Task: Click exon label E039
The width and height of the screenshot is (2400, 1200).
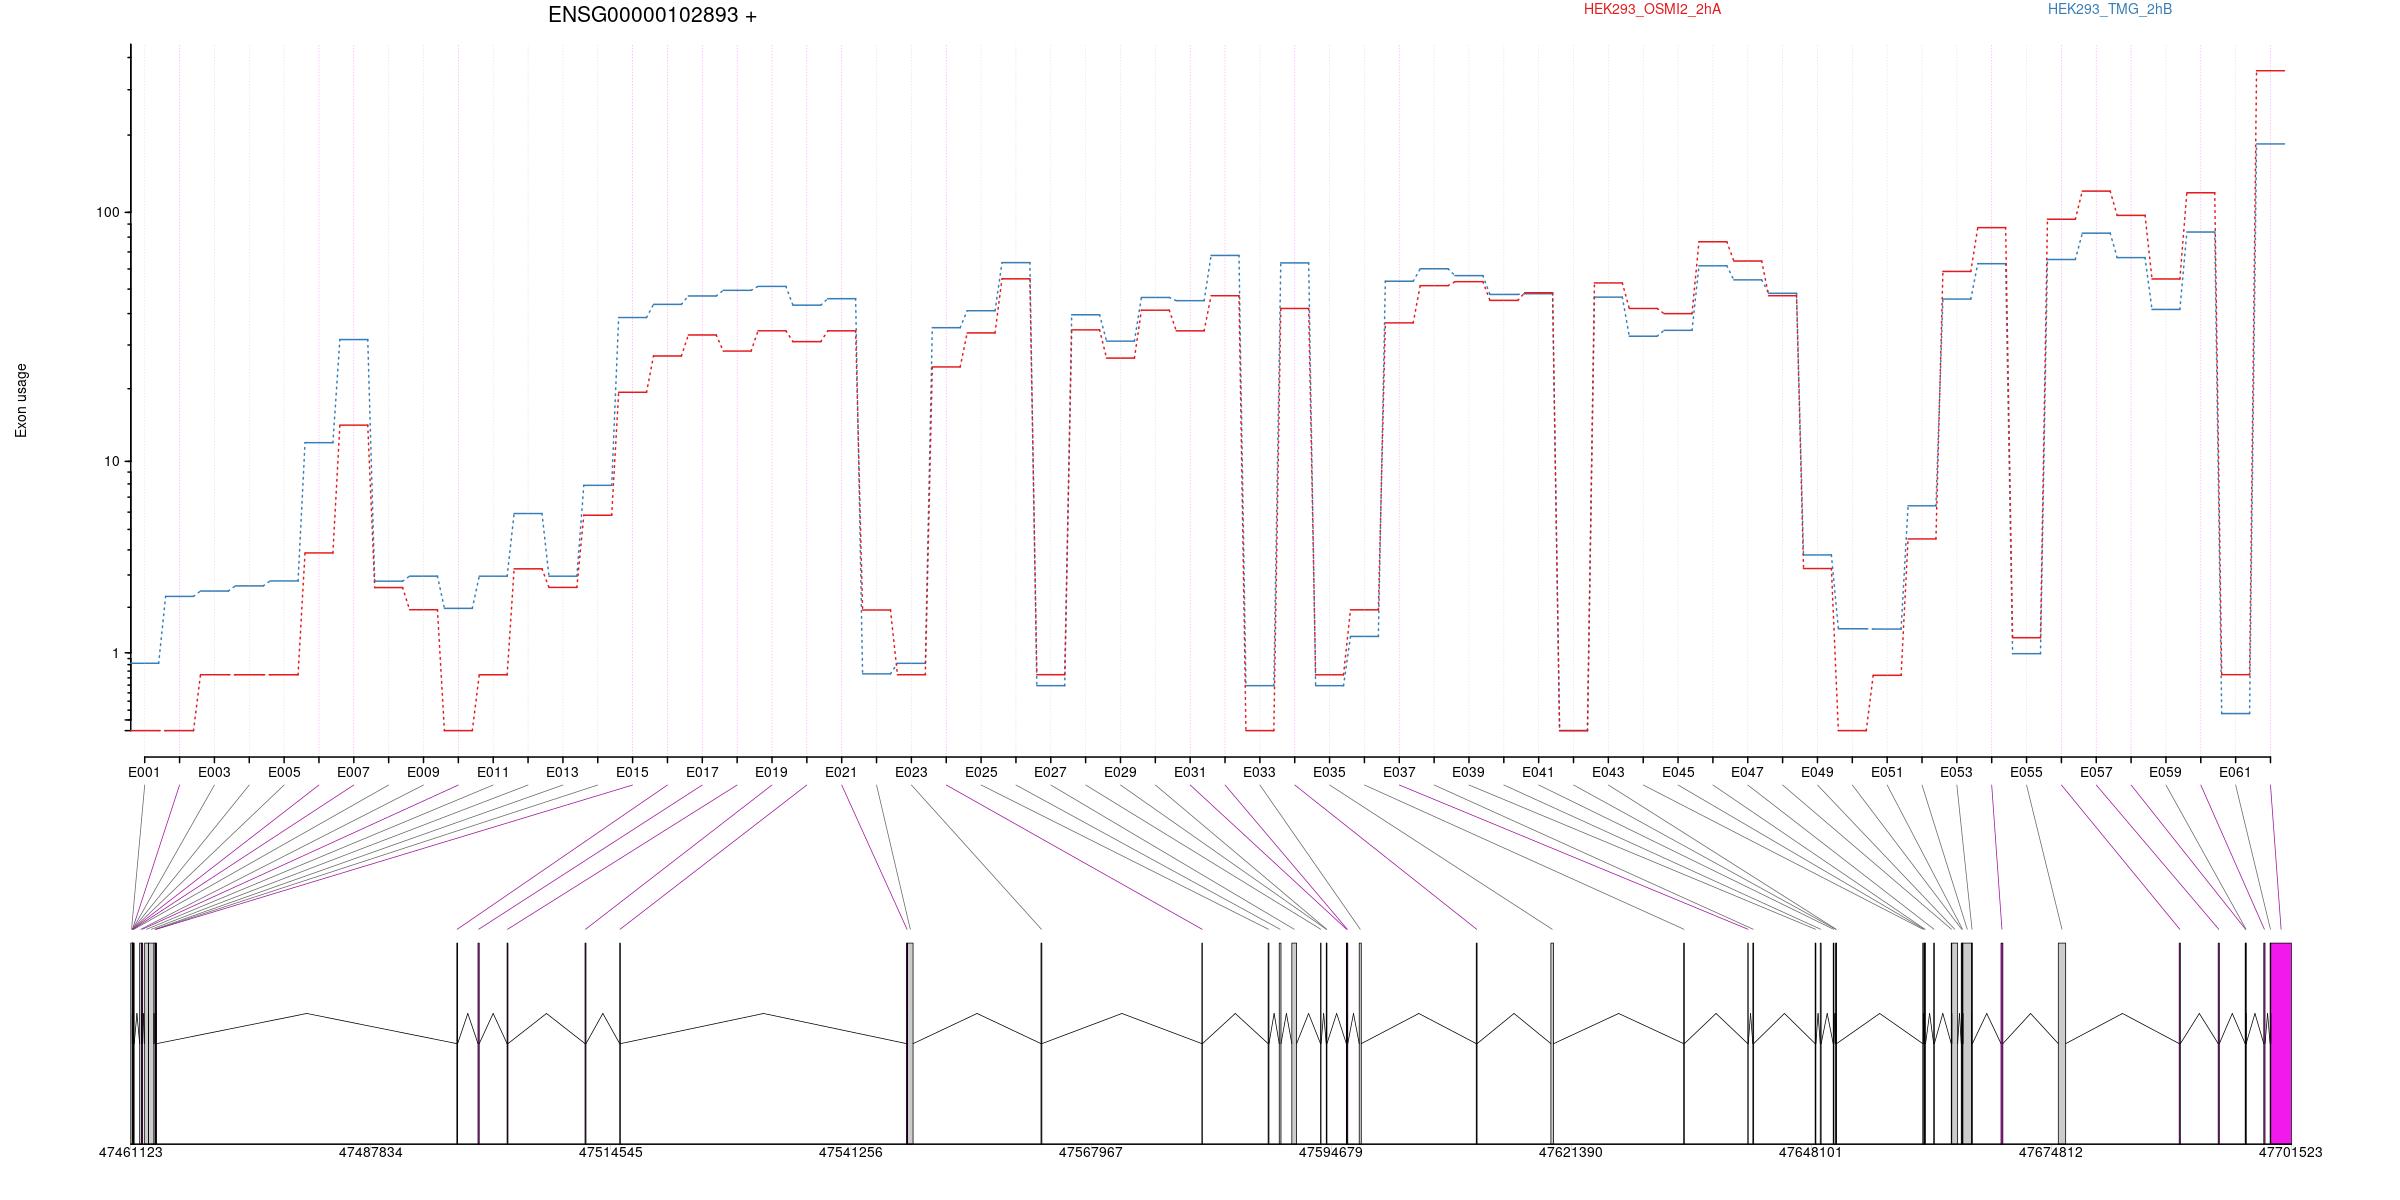Action: point(1468,772)
